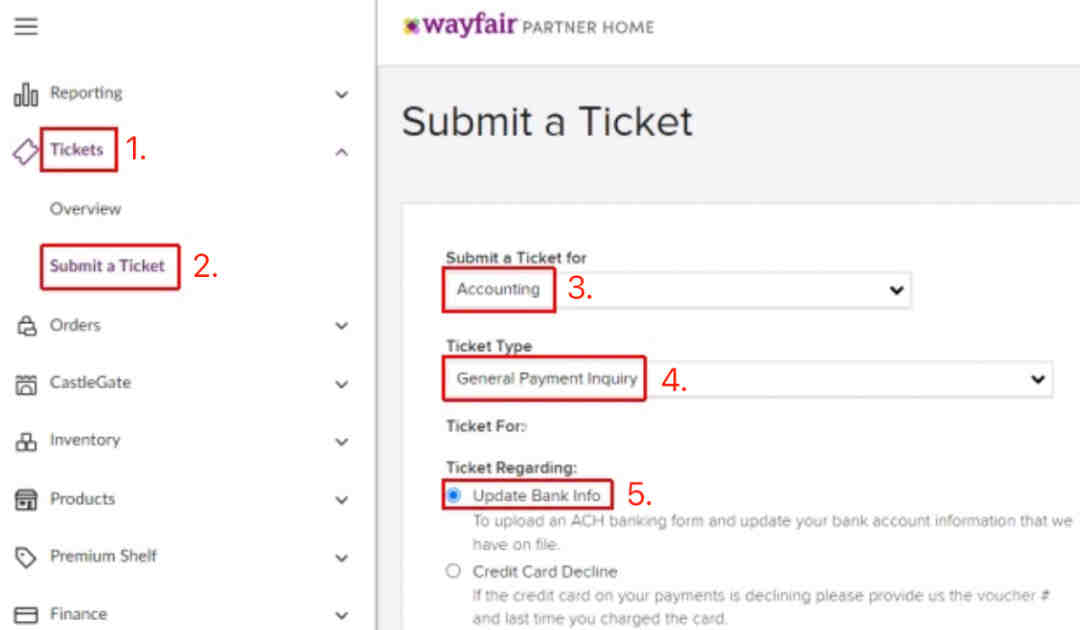Collapse the Tickets section chevron
The image size is (1080, 630).
pos(342,152)
